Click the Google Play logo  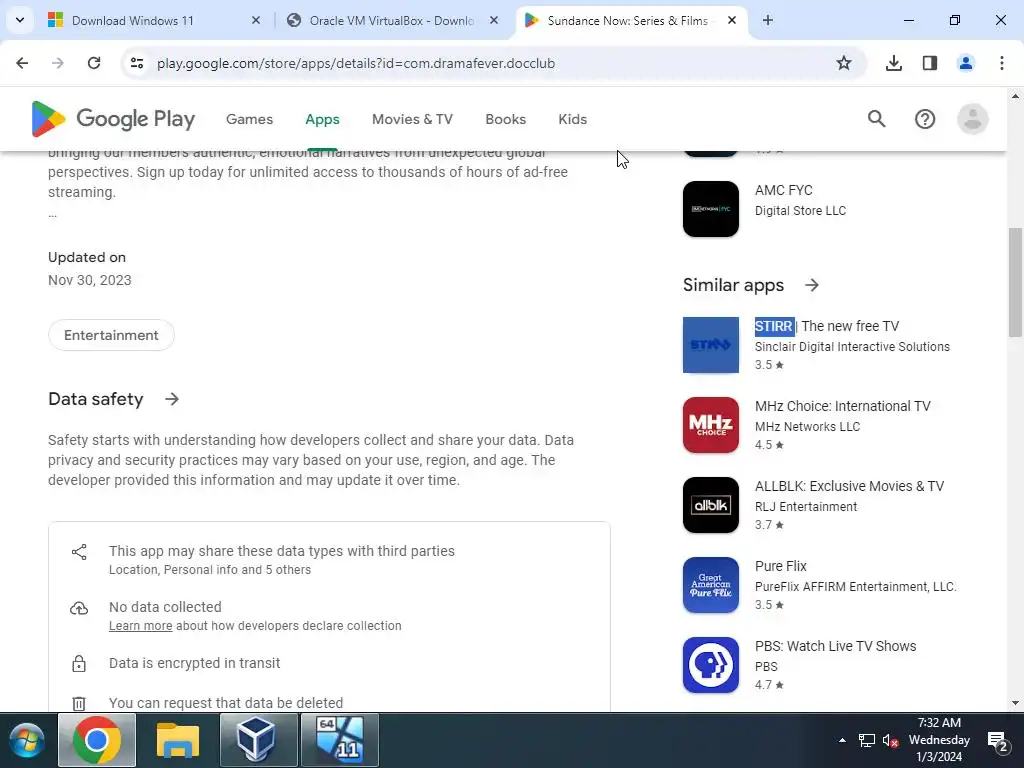coord(113,119)
